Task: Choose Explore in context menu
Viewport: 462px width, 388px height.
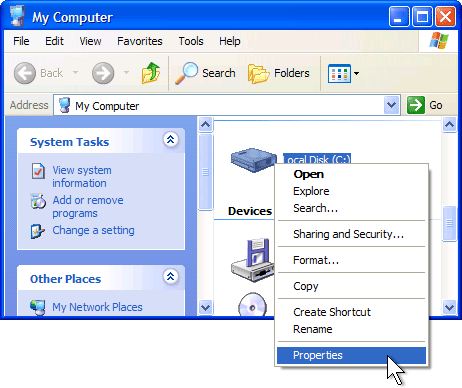Action: coord(351,191)
